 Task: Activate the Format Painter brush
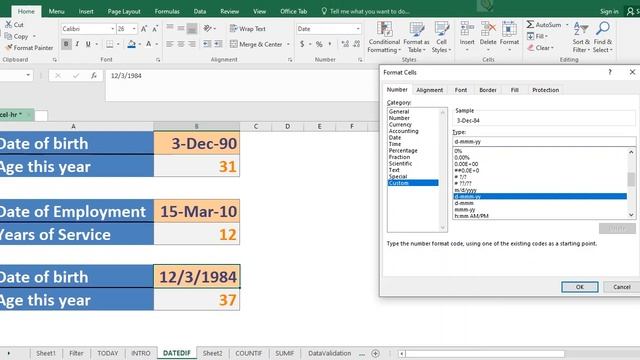click(x=8, y=48)
